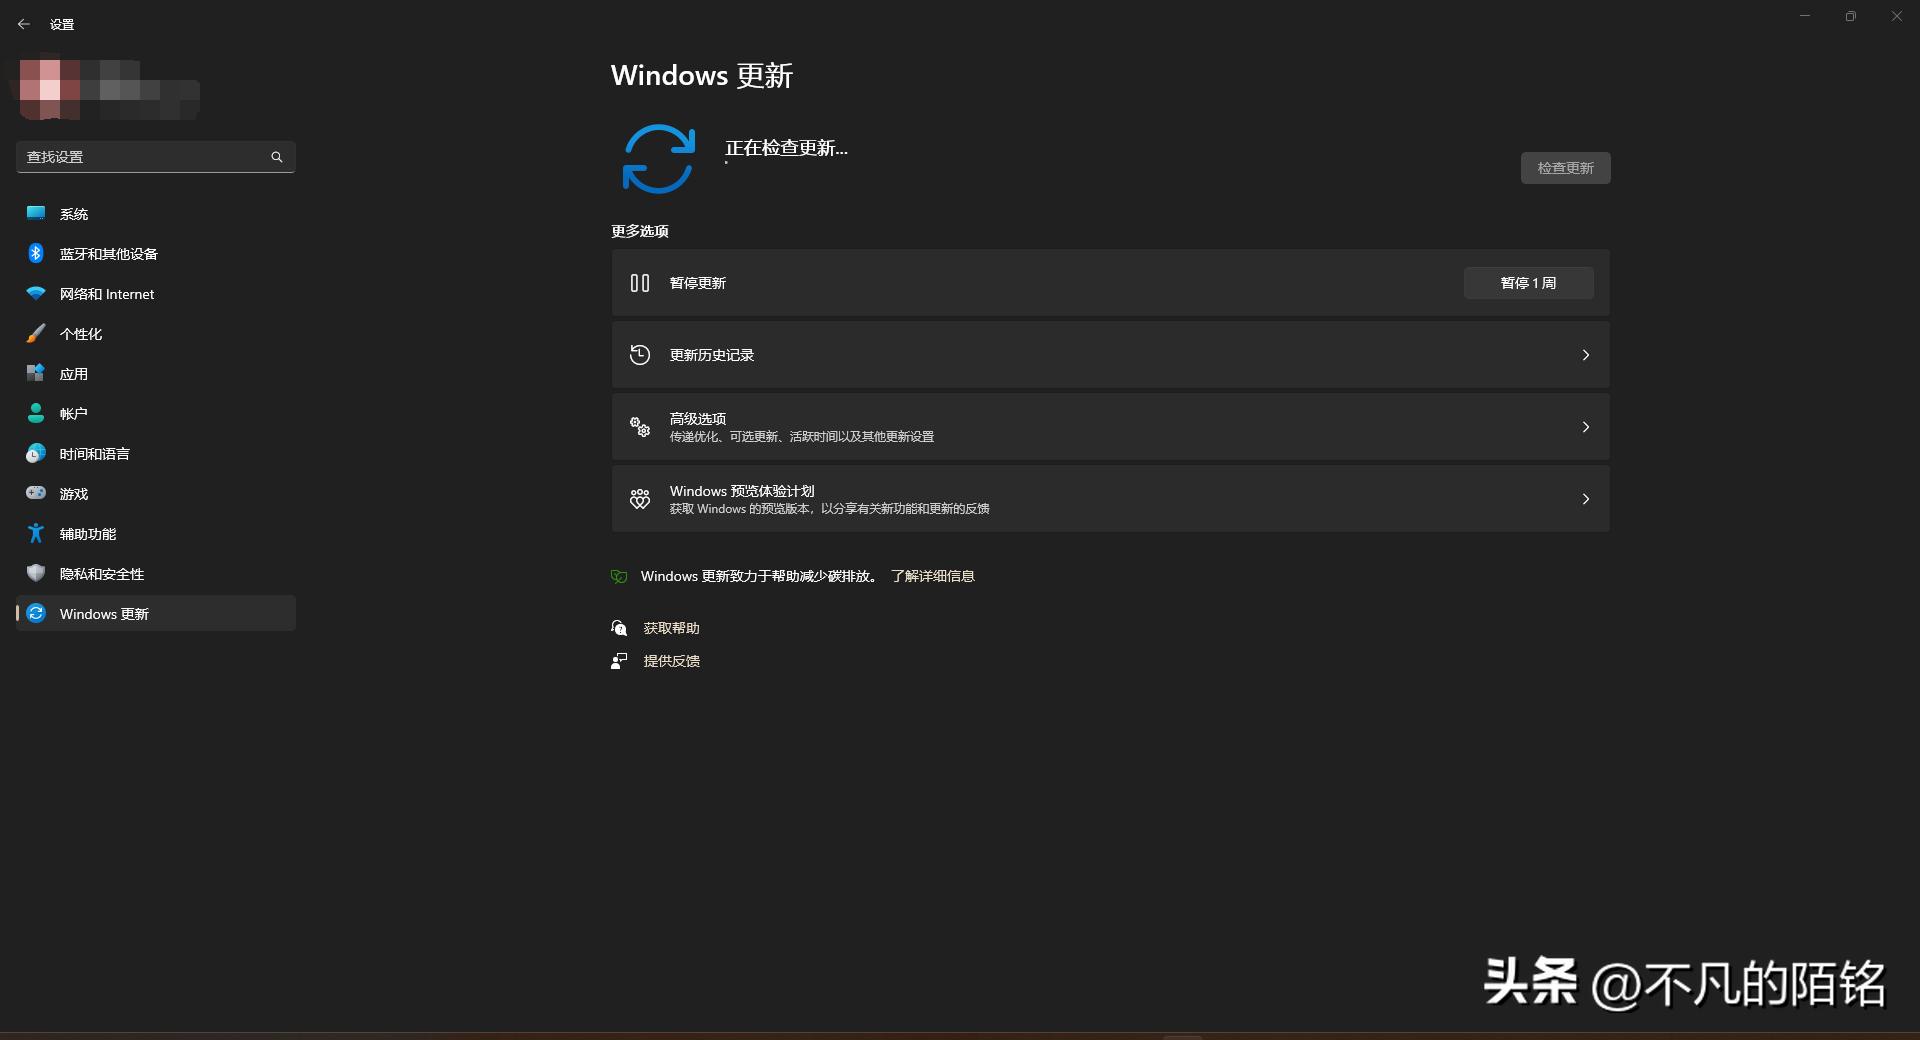Select Windows 更新 in sidebar
Viewport: 1920px width, 1040px height.
[x=155, y=613]
